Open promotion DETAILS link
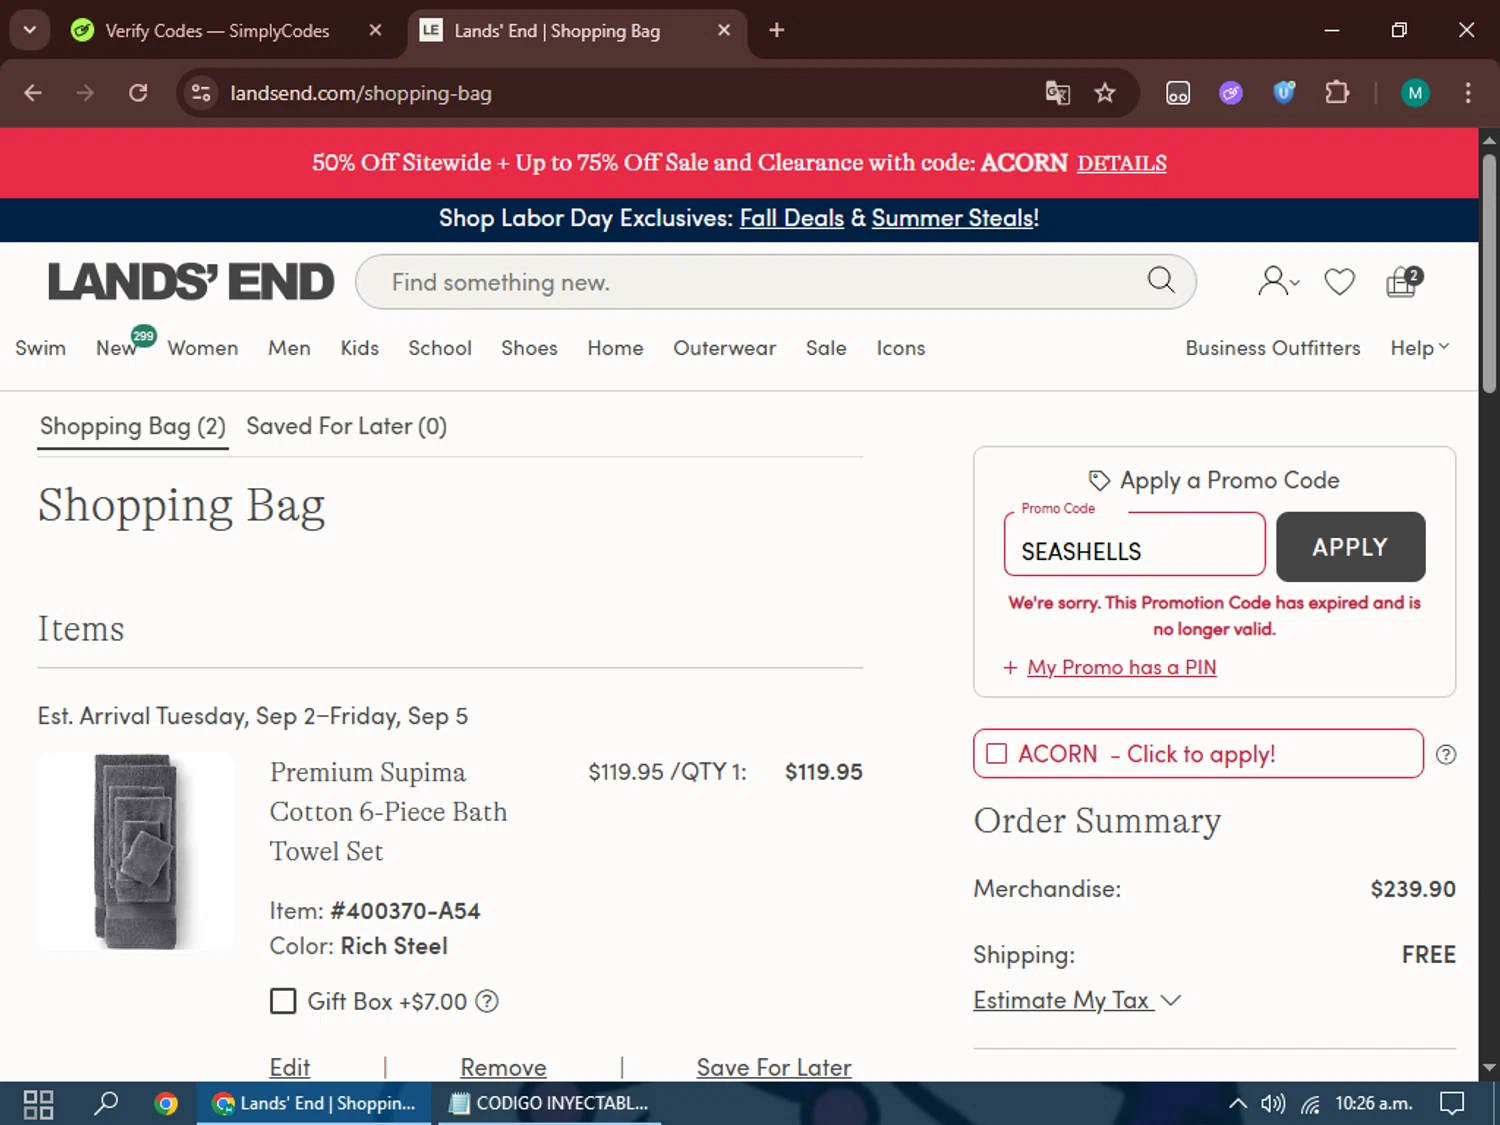 coord(1121,163)
